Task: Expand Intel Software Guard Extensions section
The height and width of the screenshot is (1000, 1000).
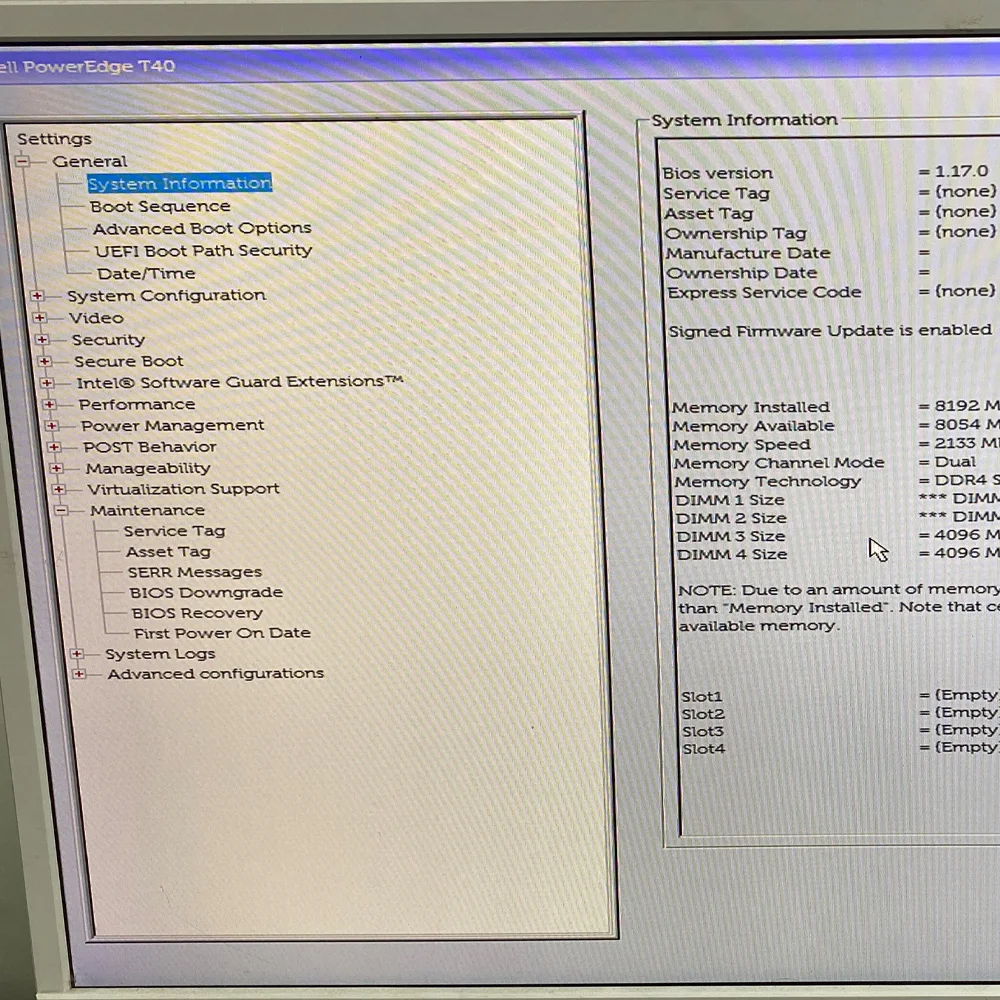Action: click(x=47, y=383)
